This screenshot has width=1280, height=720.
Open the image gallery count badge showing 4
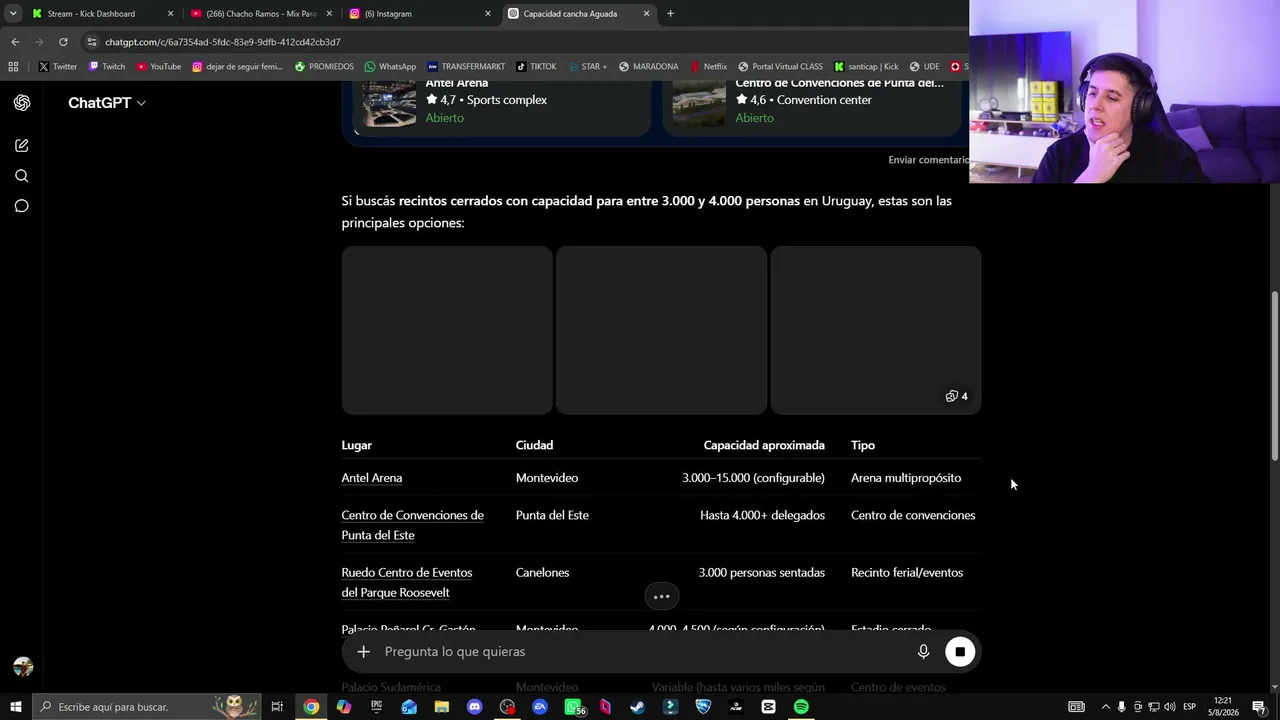[956, 396]
